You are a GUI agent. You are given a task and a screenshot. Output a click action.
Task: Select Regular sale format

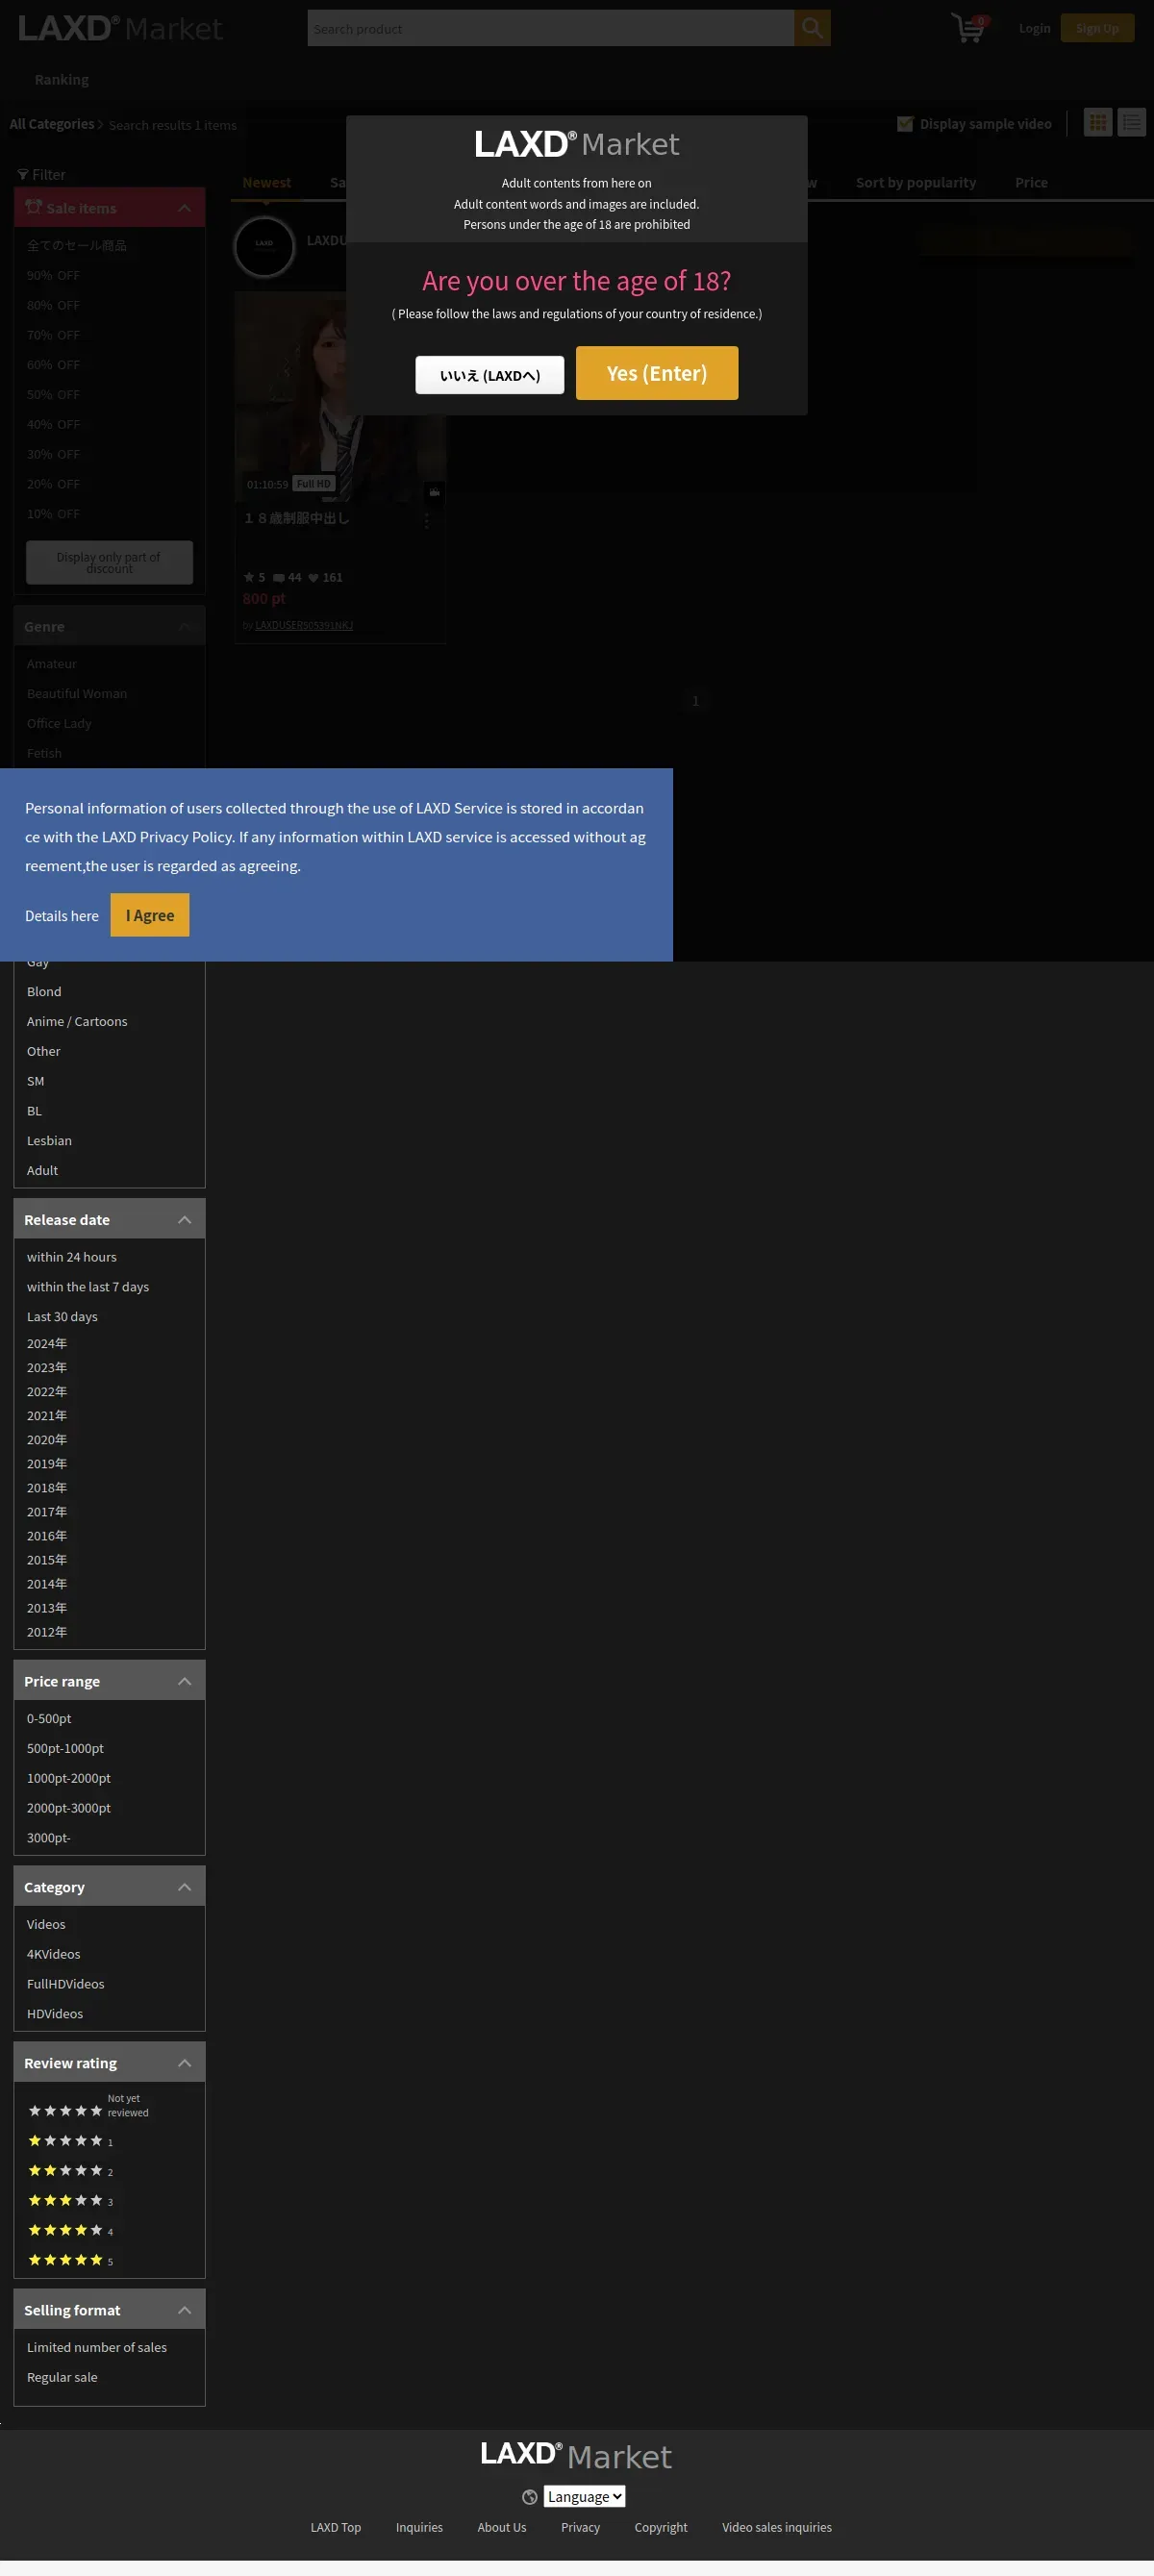tap(62, 2377)
